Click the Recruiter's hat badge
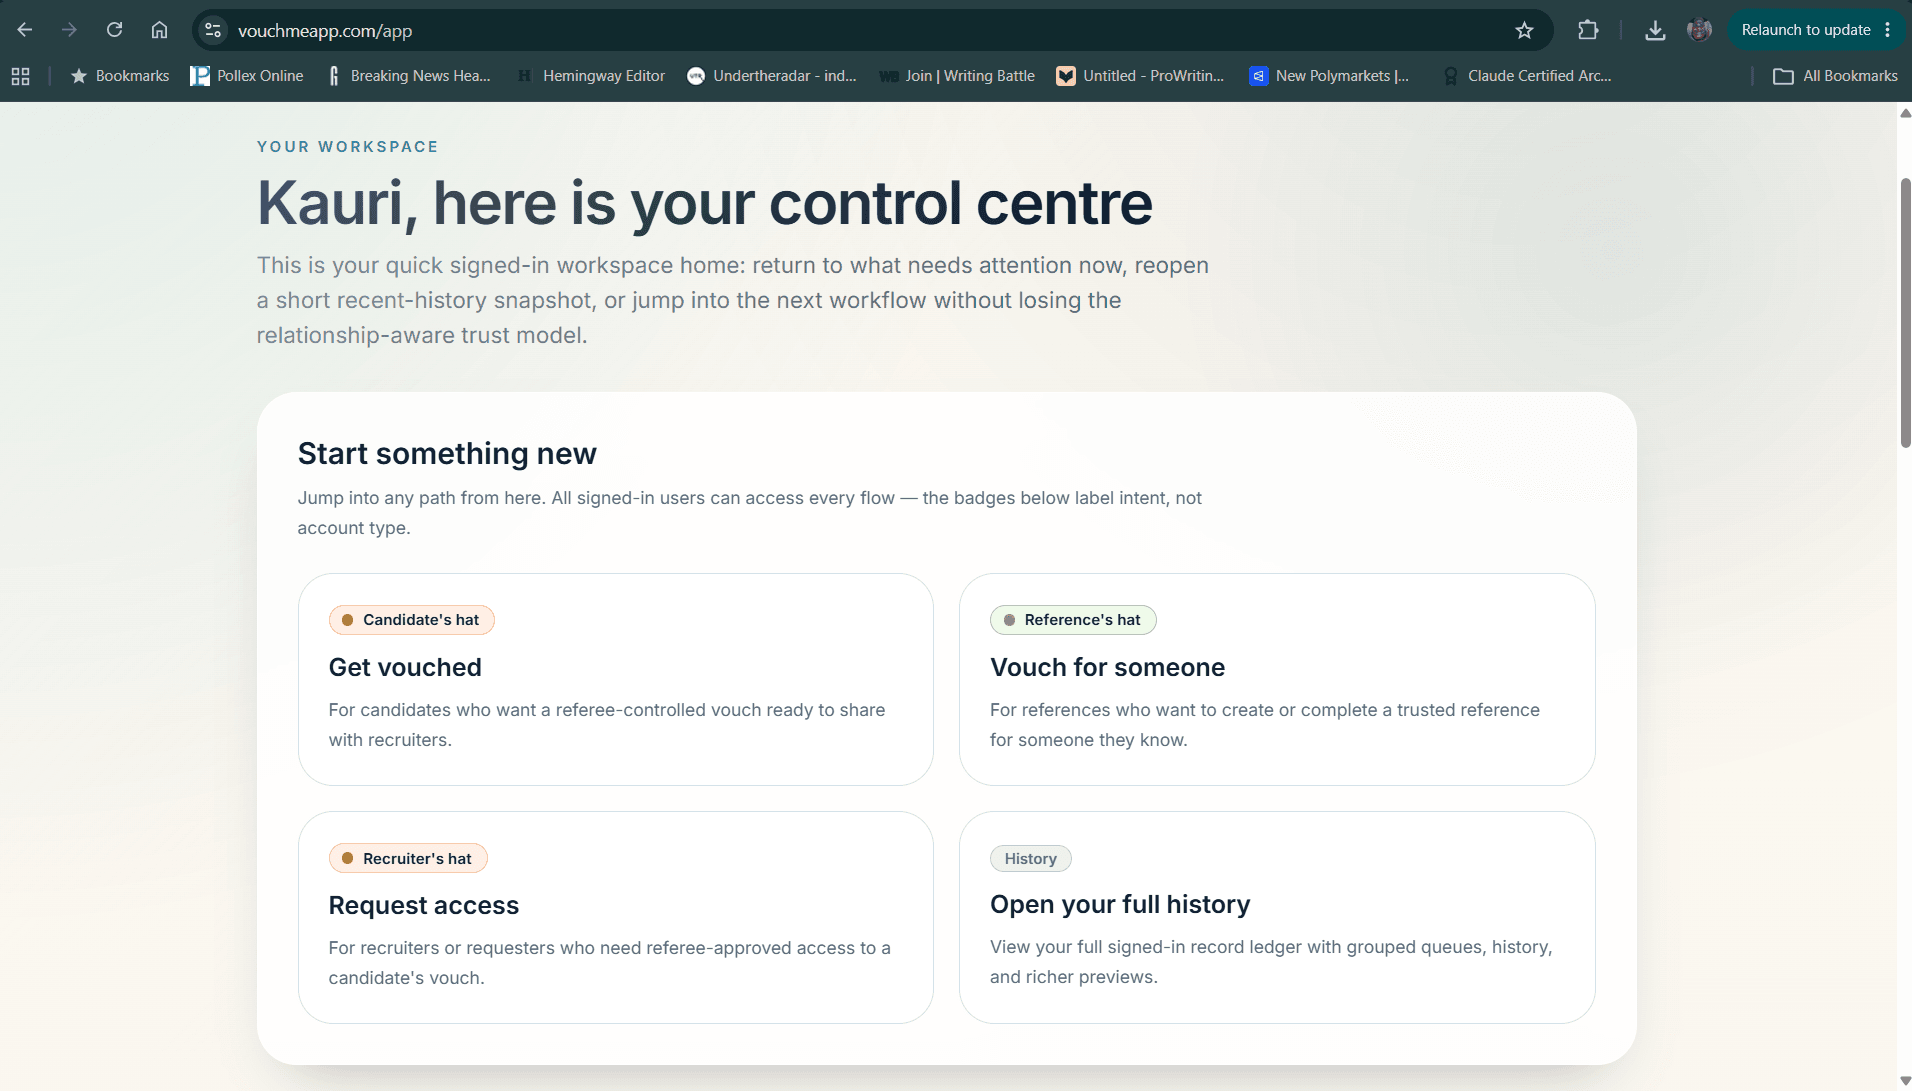 click(408, 858)
